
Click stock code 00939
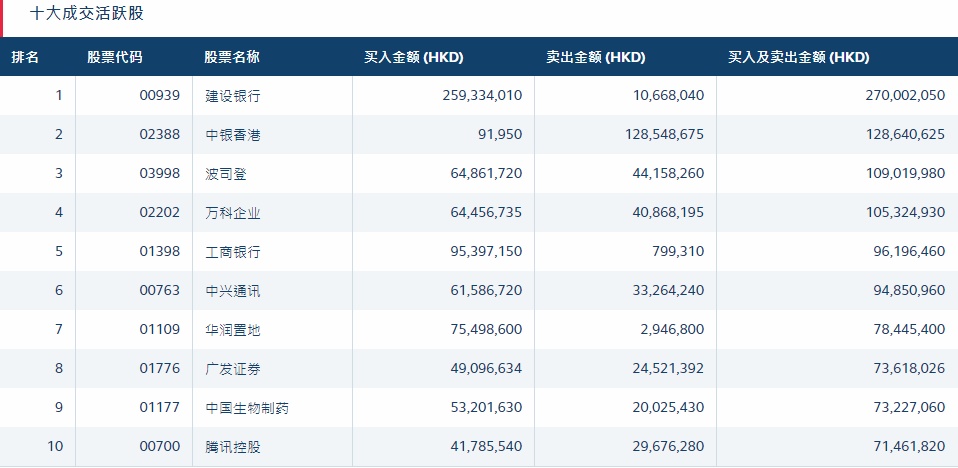[x=160, y=95]
